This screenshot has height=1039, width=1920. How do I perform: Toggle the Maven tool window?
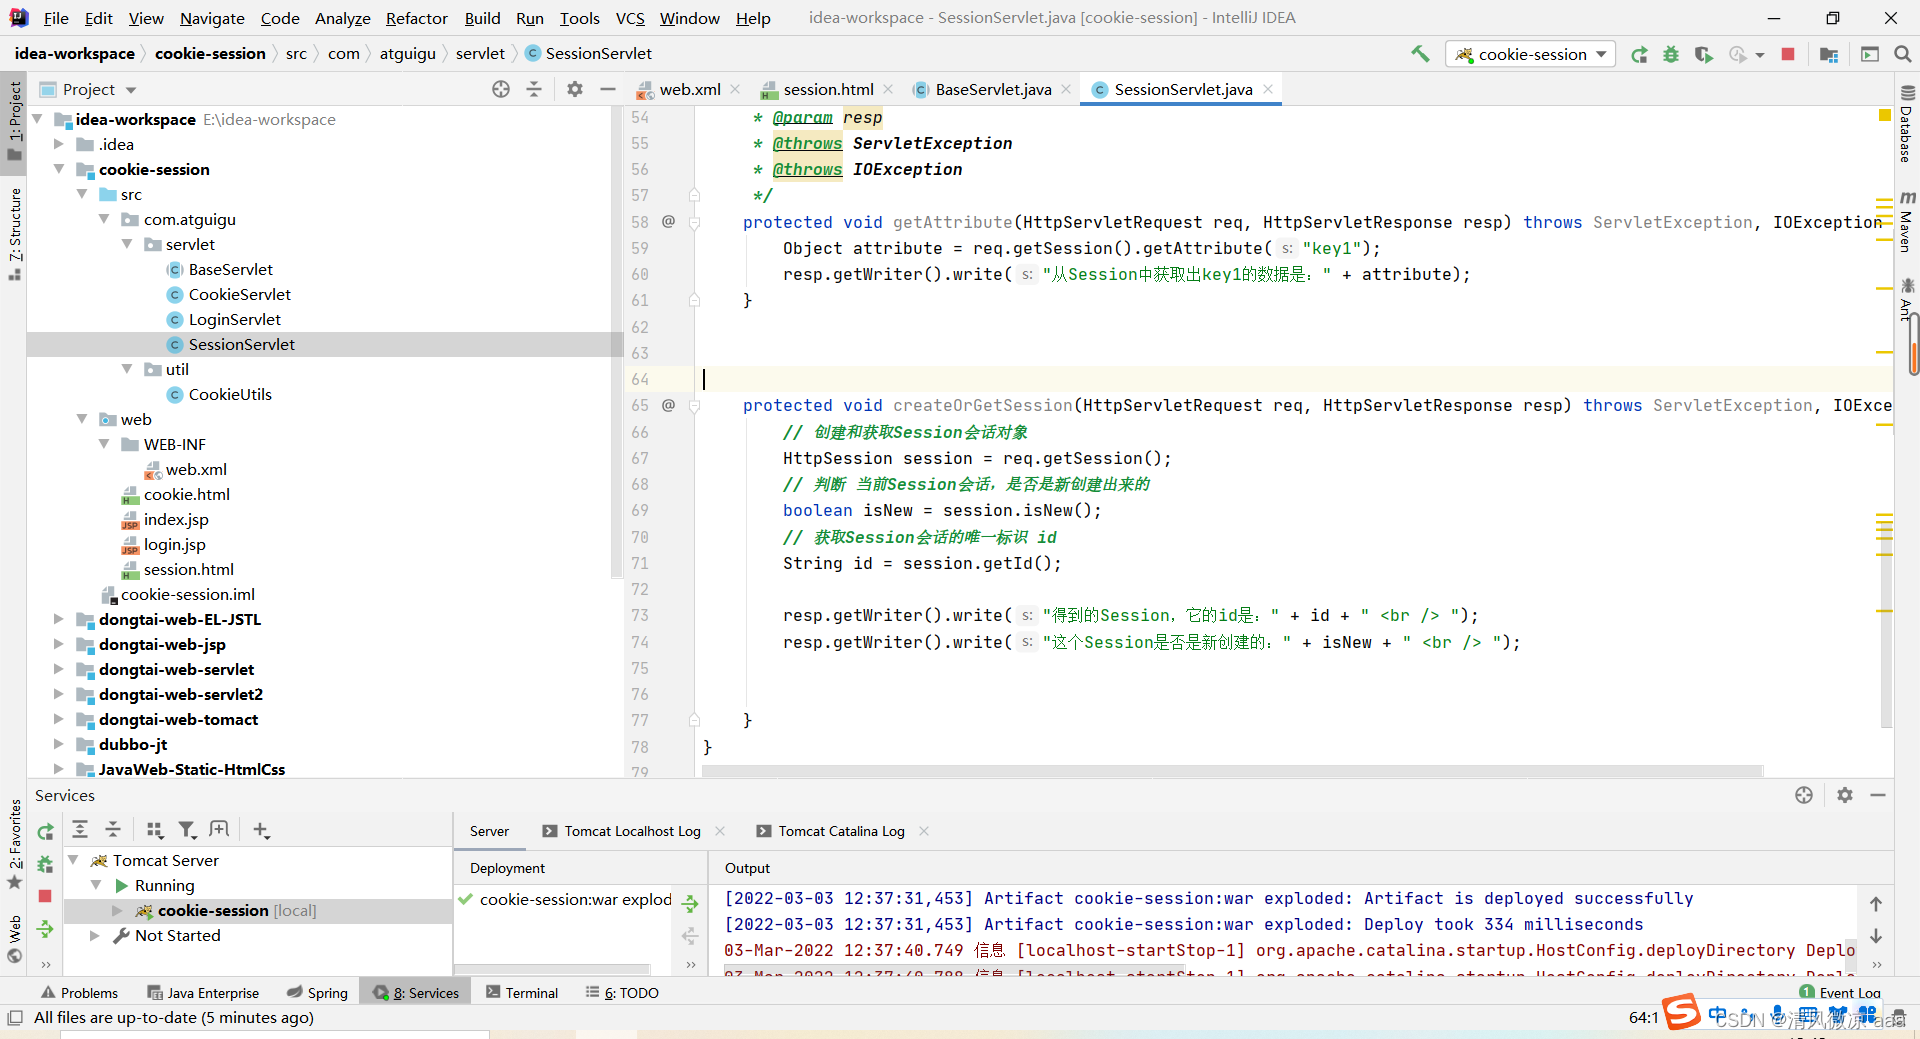[1906, 222]
